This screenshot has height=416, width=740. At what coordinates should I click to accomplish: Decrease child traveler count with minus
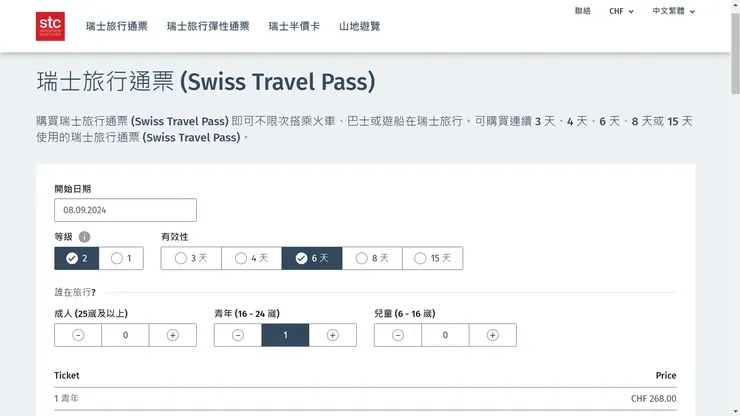(x=398, y=335)
